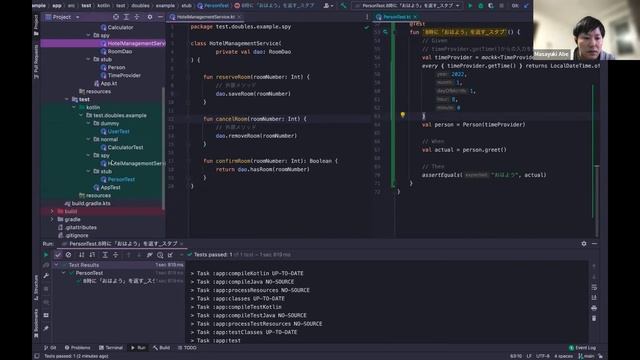
Task: Open the user account icon in the navigation bar
Action: tap(327, 6)
